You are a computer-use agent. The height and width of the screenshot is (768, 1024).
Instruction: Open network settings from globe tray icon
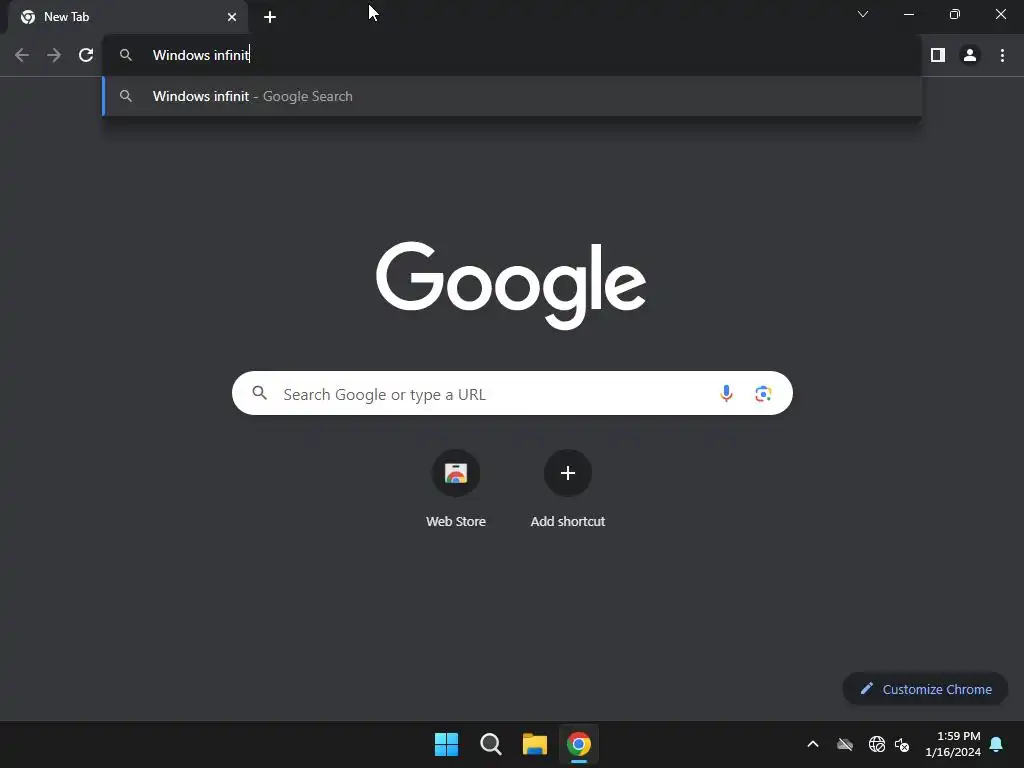[876, 744]
